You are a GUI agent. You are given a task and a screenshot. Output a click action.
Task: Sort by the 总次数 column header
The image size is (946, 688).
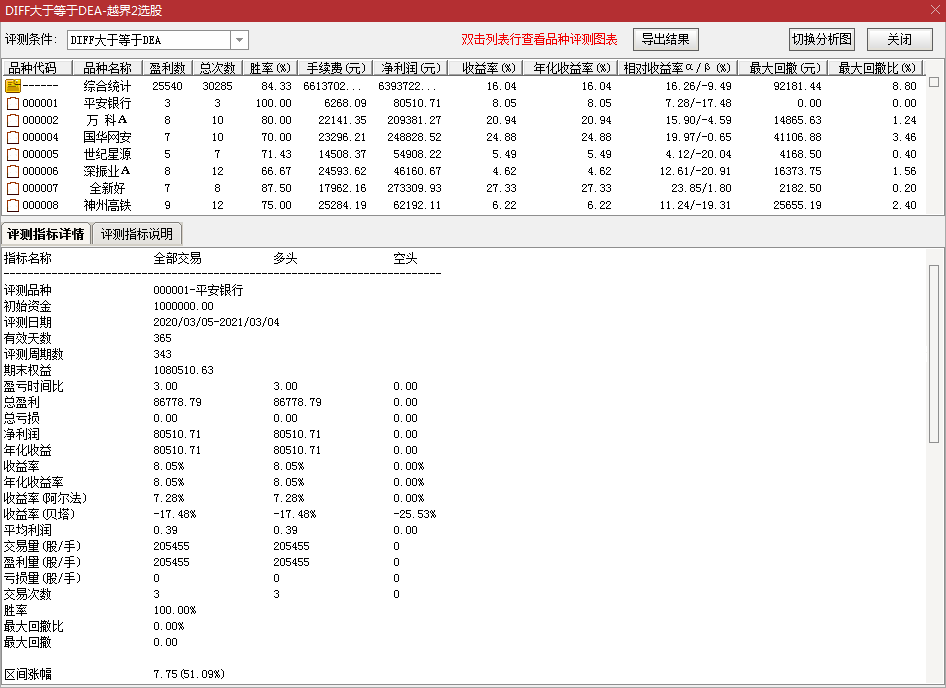pos(217,68)
